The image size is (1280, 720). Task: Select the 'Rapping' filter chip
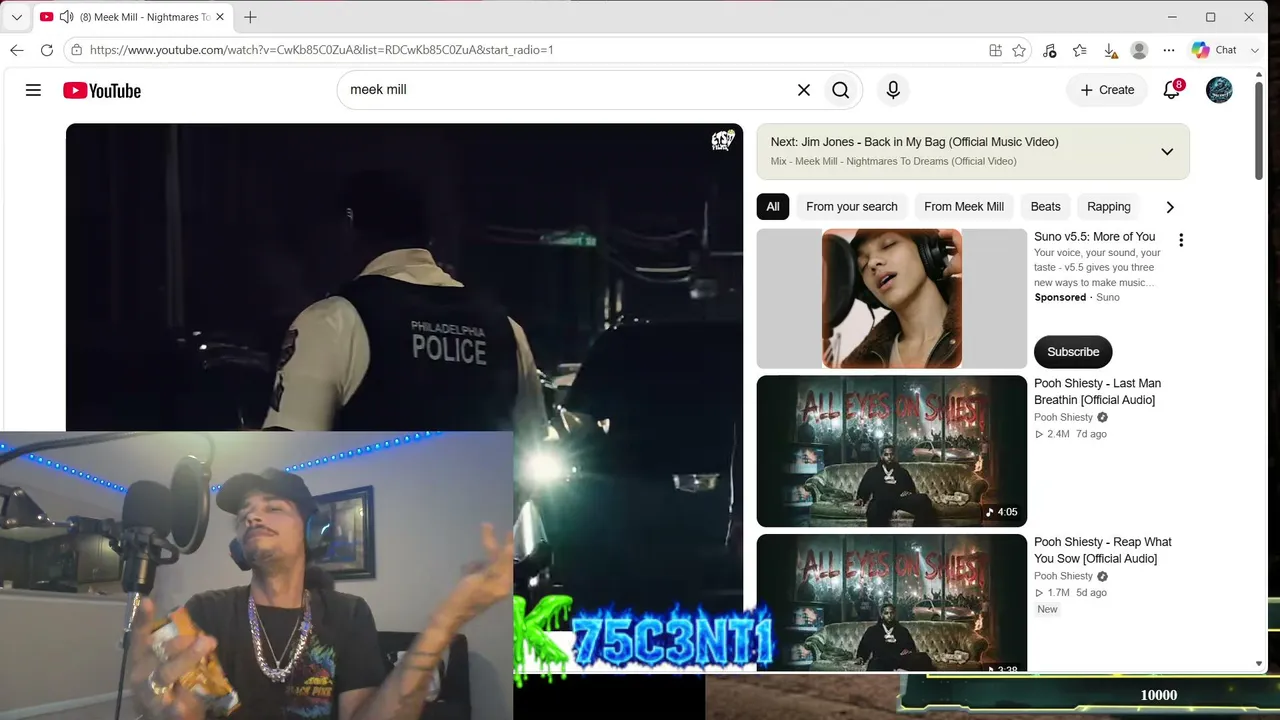coord(1109,207)
